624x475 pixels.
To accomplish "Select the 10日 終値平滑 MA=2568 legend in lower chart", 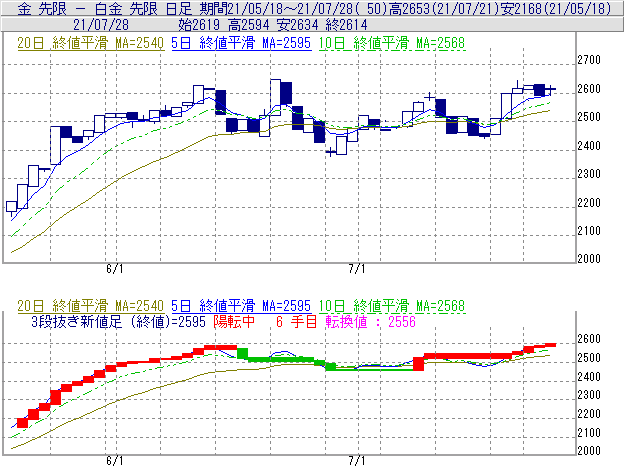I will coord(392,306).
